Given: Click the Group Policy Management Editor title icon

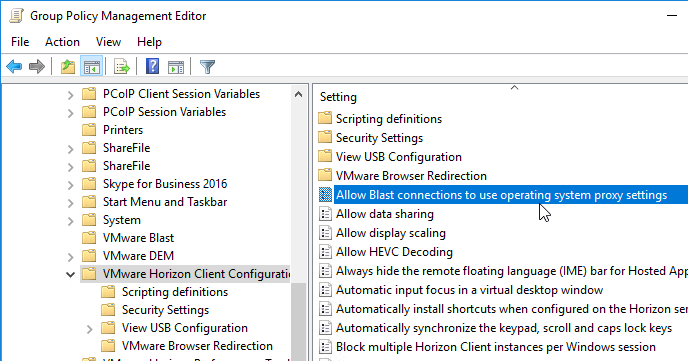Looking at the screenshot, I should (x=16, y=16).
